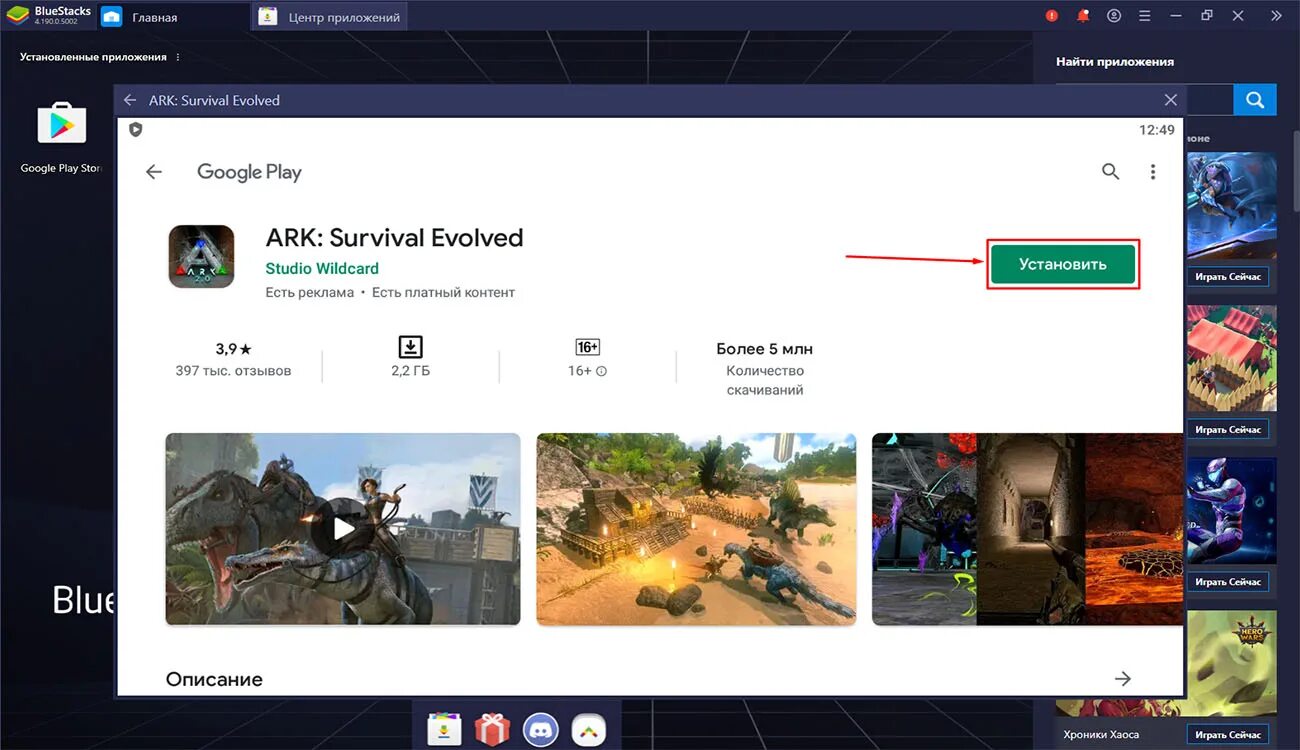Open the third ARK screenshot with lava
Screen dimensions: 1300x750
click(1027, 529)
